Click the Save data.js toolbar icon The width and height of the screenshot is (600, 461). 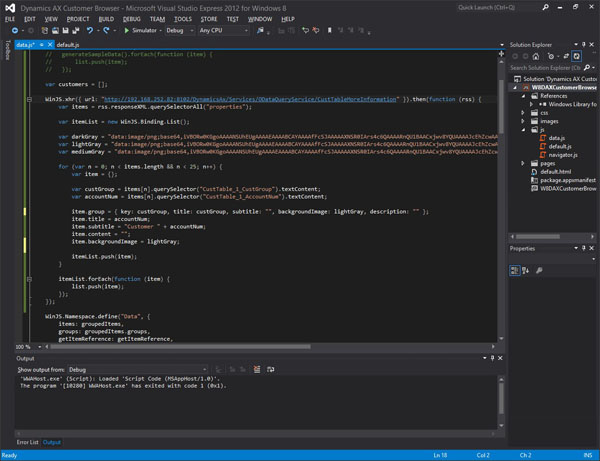point(65,30)
